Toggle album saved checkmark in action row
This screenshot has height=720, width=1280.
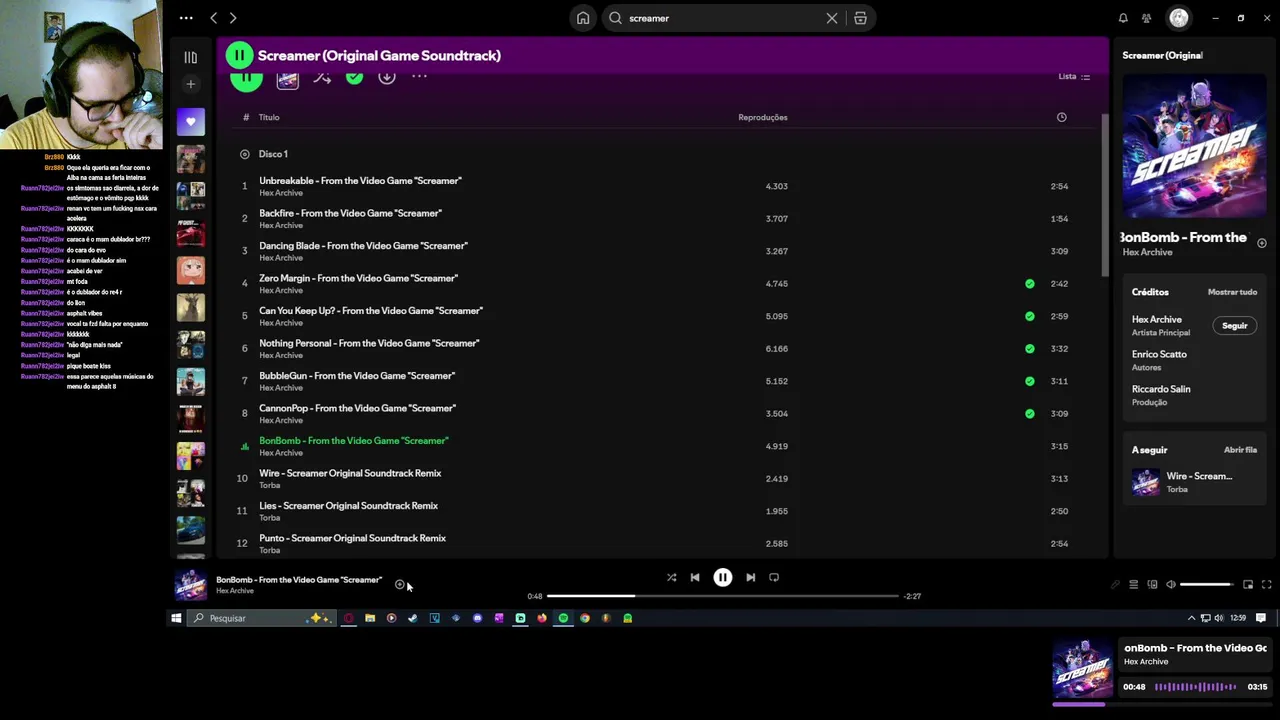pos(354,77)
